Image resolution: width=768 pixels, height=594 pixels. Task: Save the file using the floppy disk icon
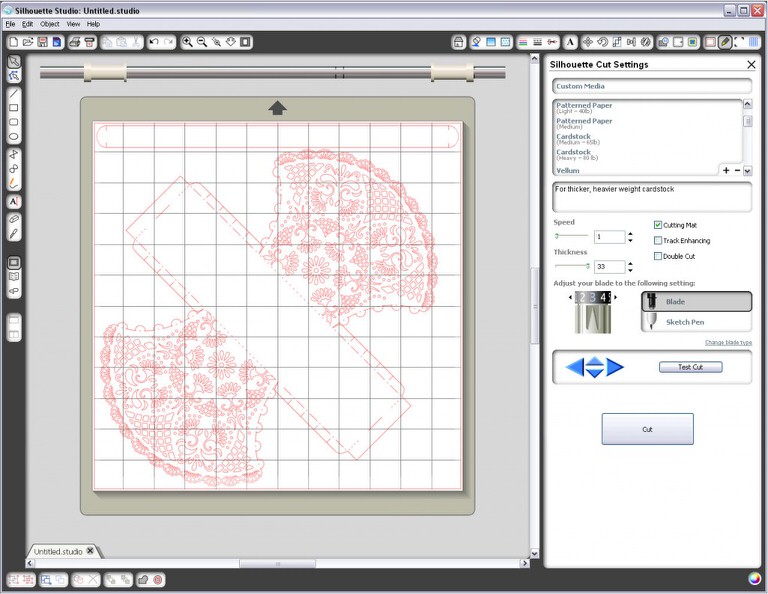(x=43, y=43)
